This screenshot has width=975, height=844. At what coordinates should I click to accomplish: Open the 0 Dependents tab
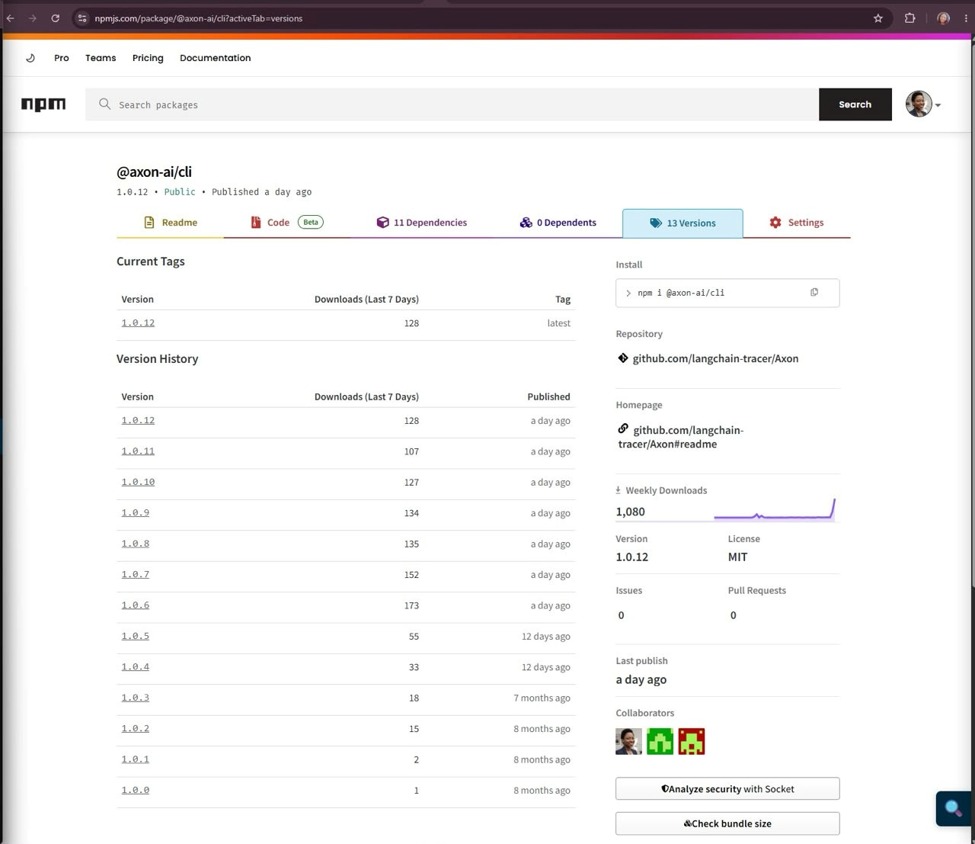click(x=558, y=223)
